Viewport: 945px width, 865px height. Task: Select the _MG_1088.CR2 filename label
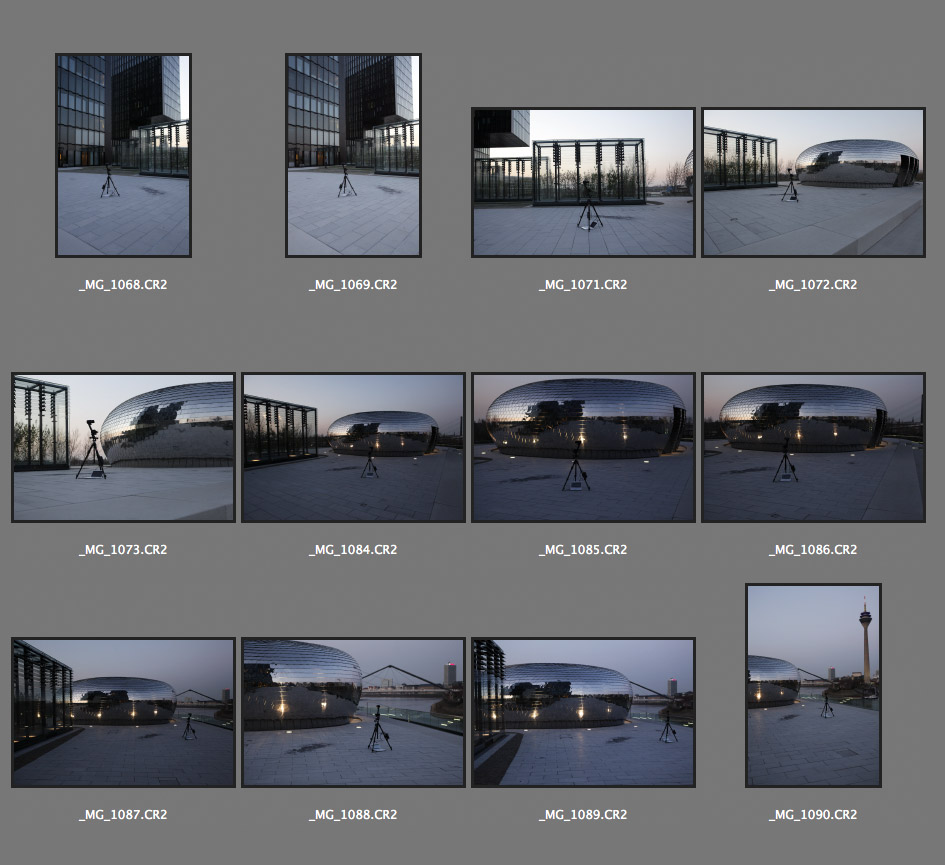click(x=353, y=815)
